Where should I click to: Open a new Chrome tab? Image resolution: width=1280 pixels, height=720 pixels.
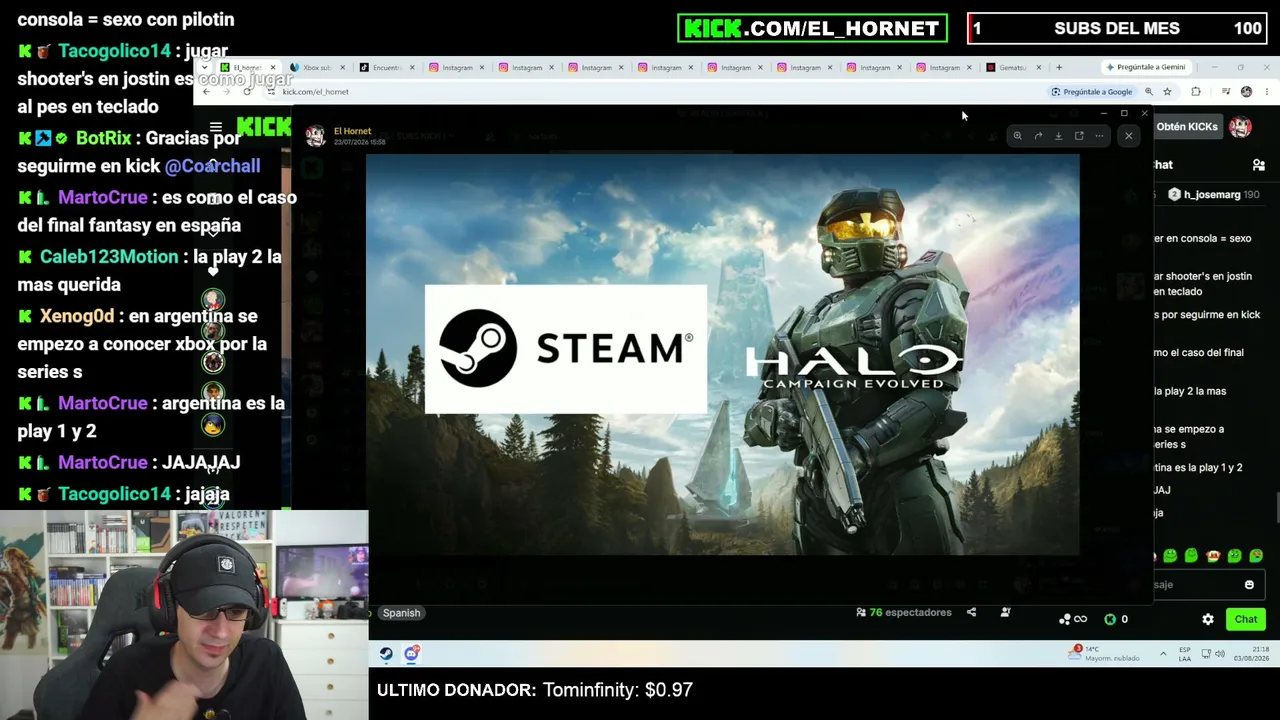pyautogui.click(x=1059, y=67)
